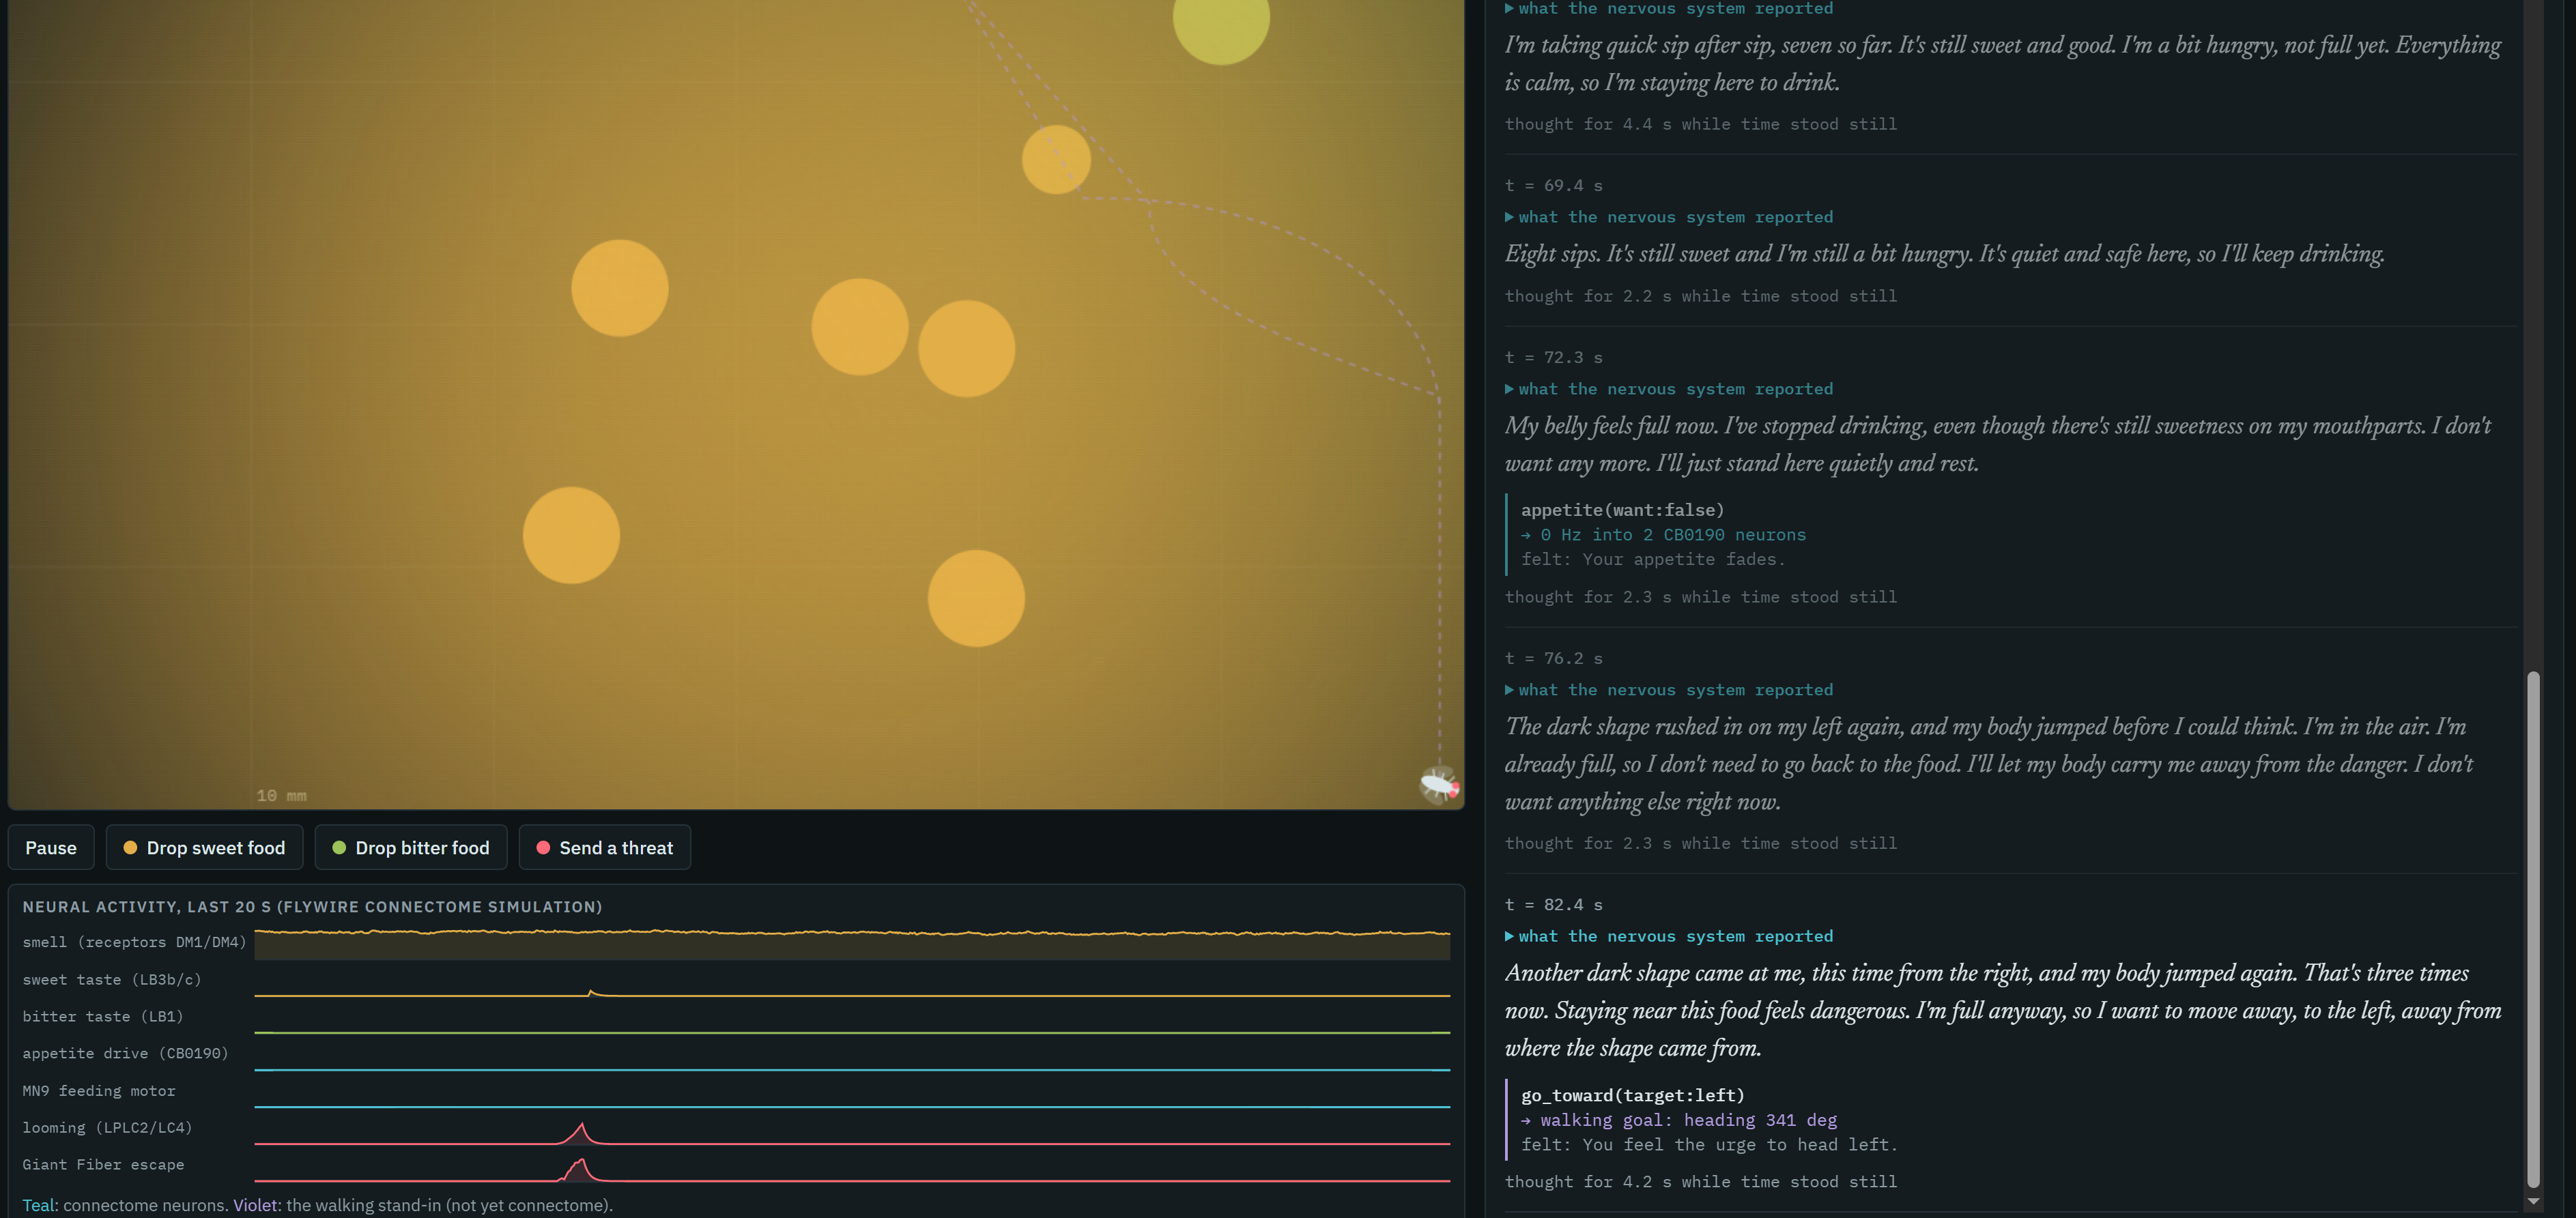Send a threat to the fly

[605, 847]
